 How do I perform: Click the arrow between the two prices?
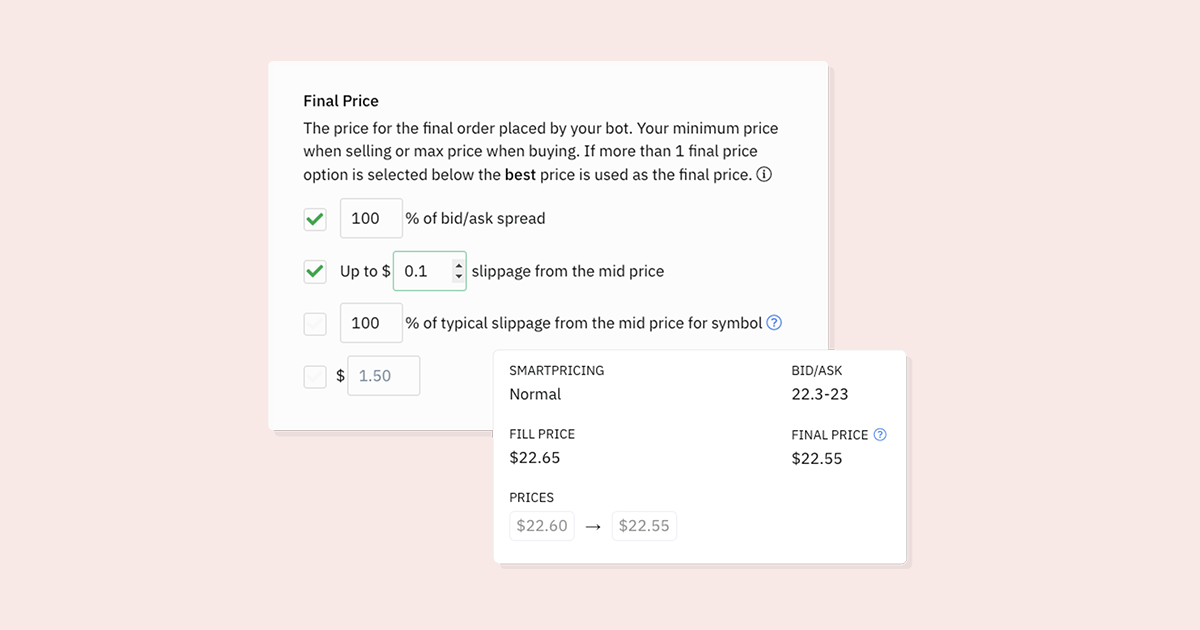coord(593,526)
